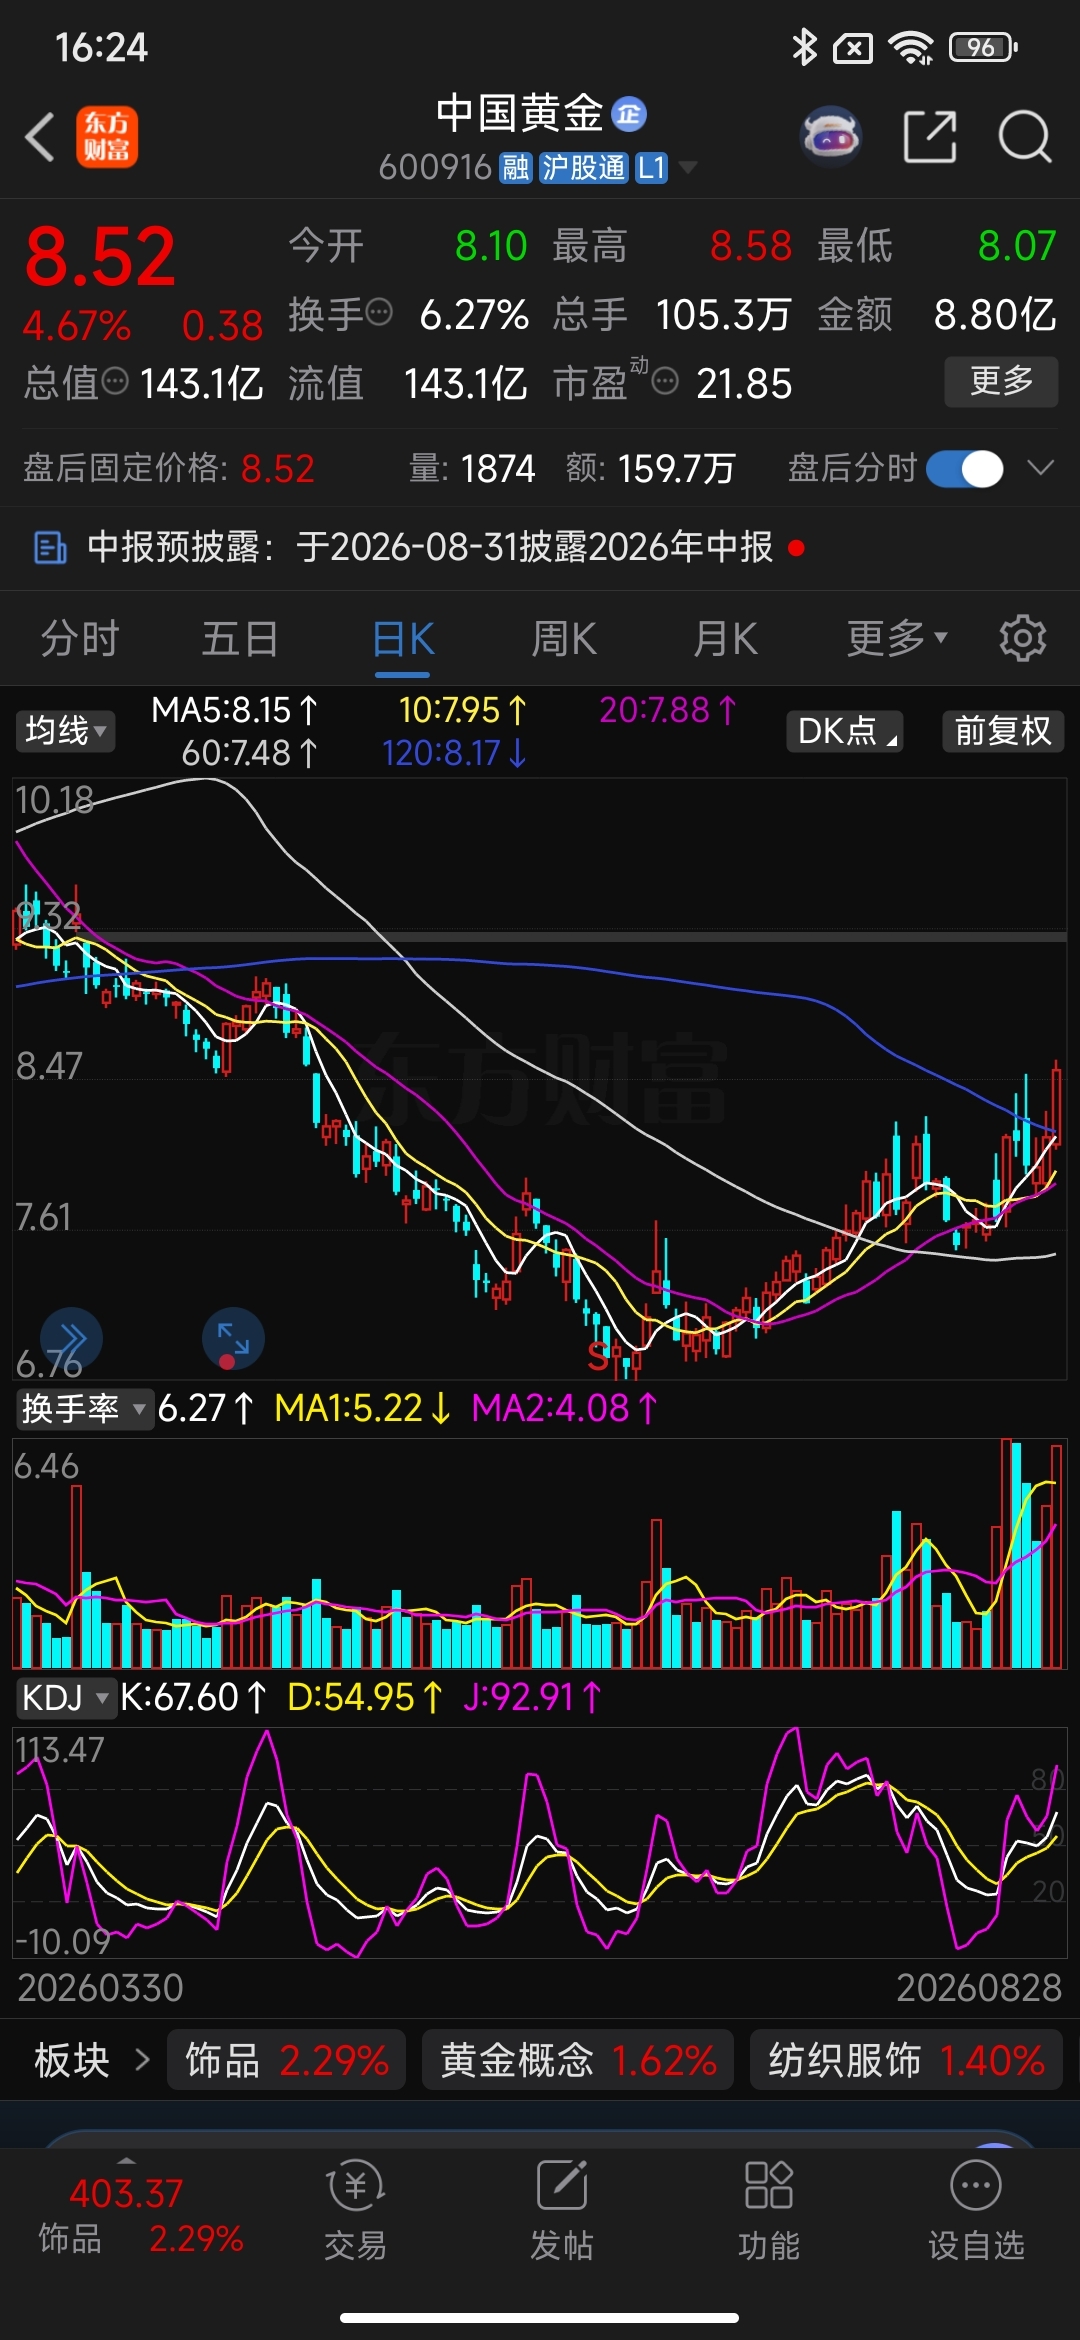
Task: Tap the J:92.91 KDJ value
Action: [x=532, y=1697]
